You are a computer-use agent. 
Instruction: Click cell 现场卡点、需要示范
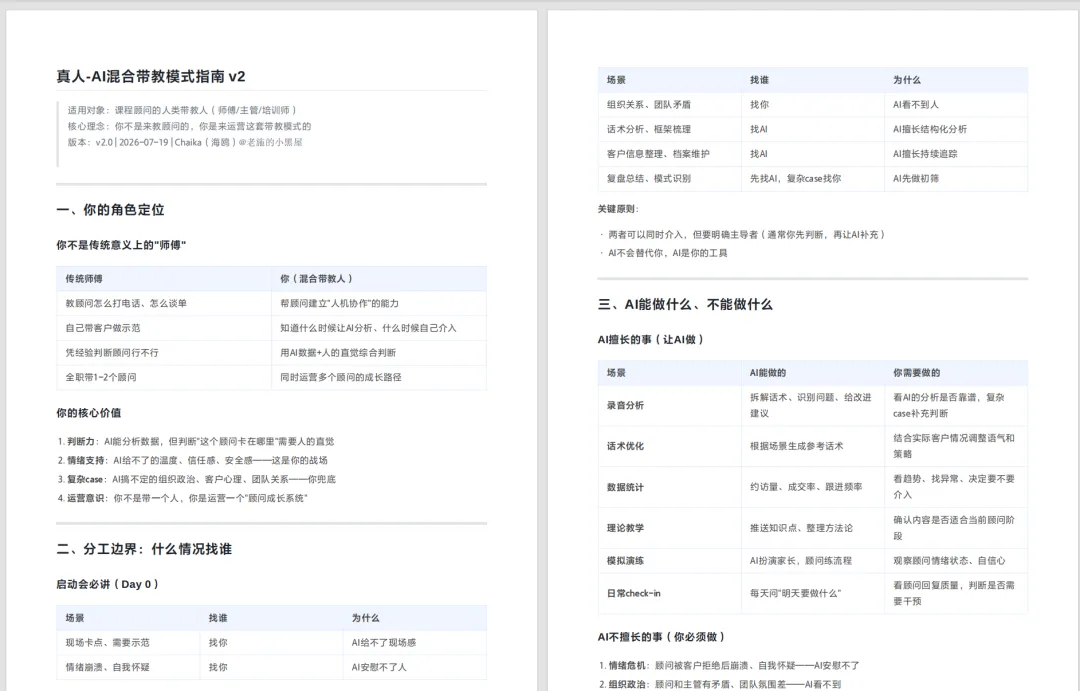[x=107, y=643]
